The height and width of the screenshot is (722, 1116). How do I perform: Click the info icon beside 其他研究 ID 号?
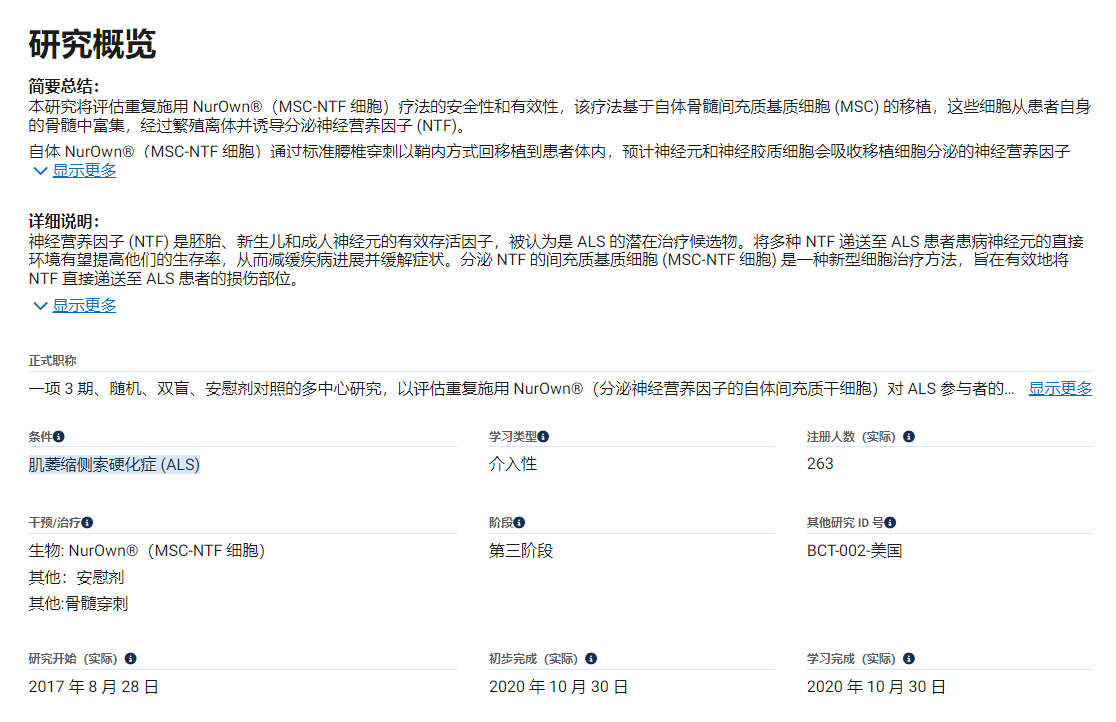(888, 521)
